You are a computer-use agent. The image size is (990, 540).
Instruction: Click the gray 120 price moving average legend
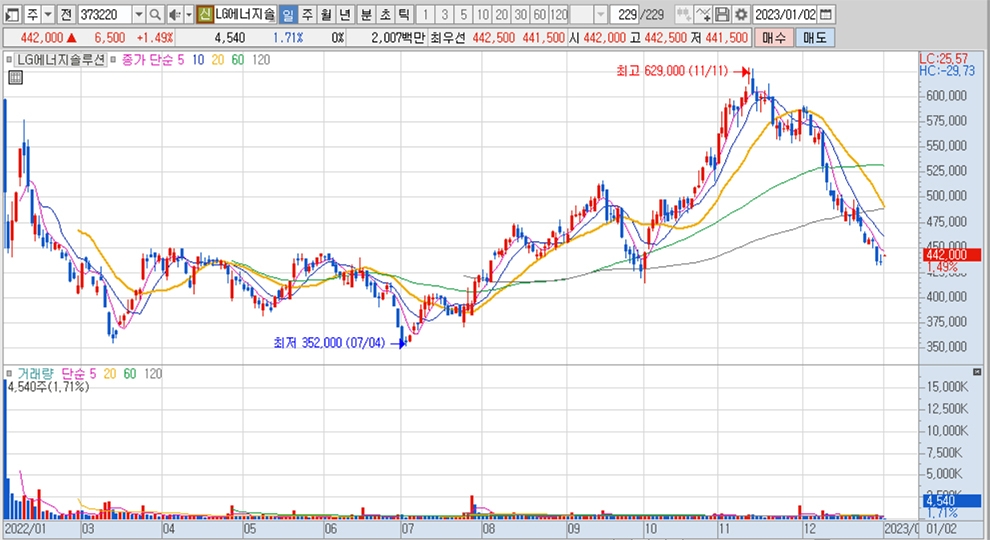coord(261,59)
